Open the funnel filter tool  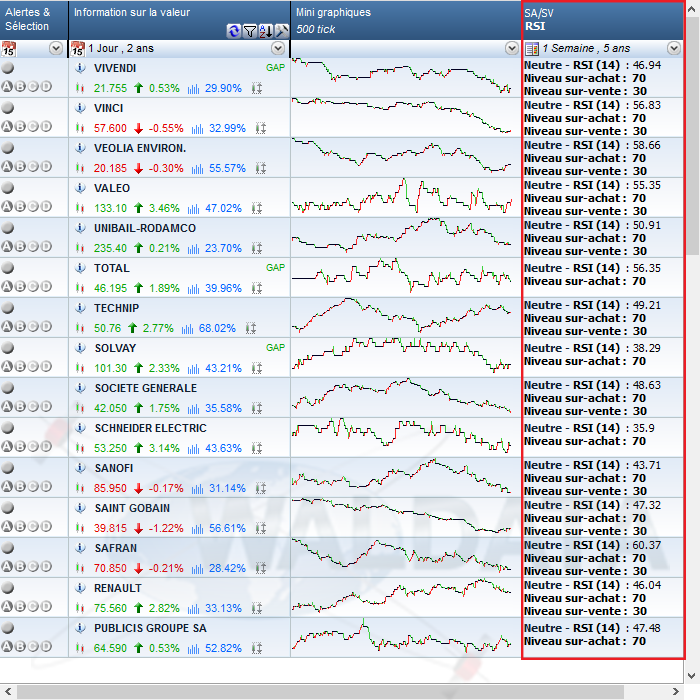pyautogui.click(x=250, y=31)
